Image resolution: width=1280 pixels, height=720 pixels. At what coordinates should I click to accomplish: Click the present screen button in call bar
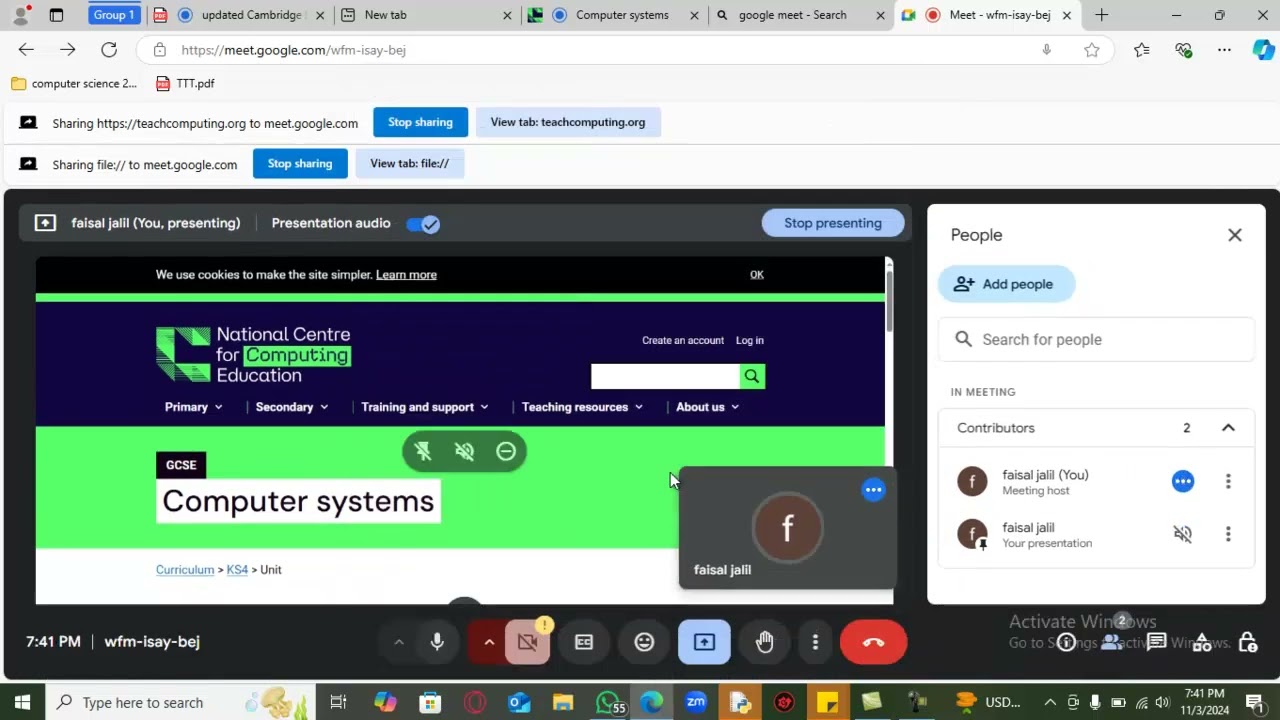(704, 642)
